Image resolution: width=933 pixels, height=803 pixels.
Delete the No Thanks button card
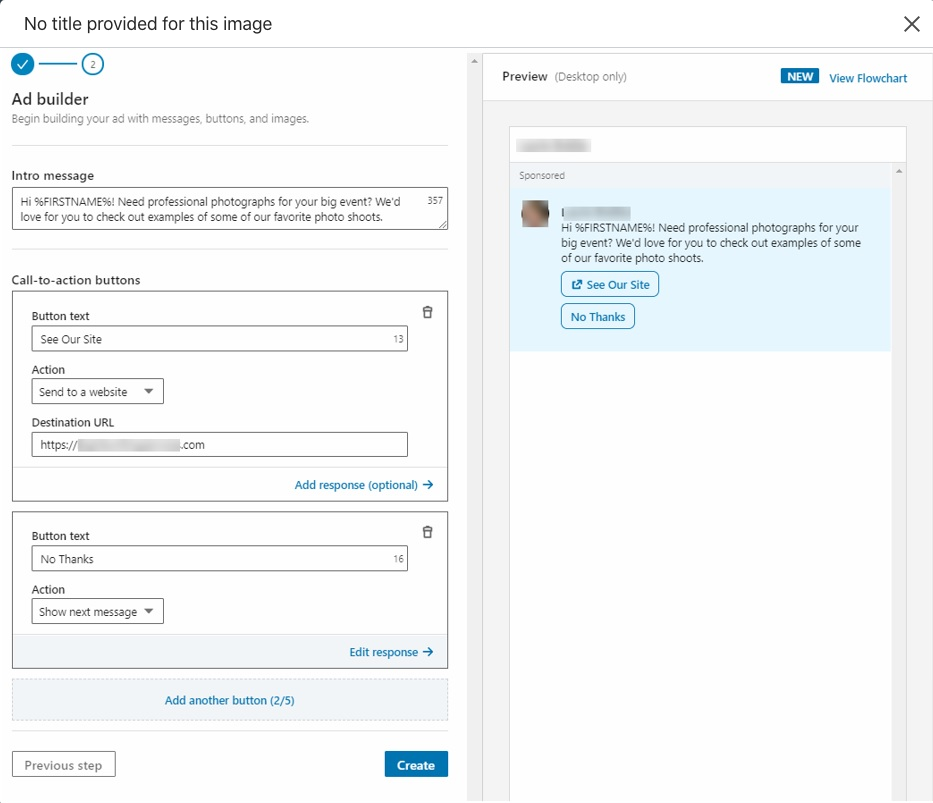click(427, 532)
